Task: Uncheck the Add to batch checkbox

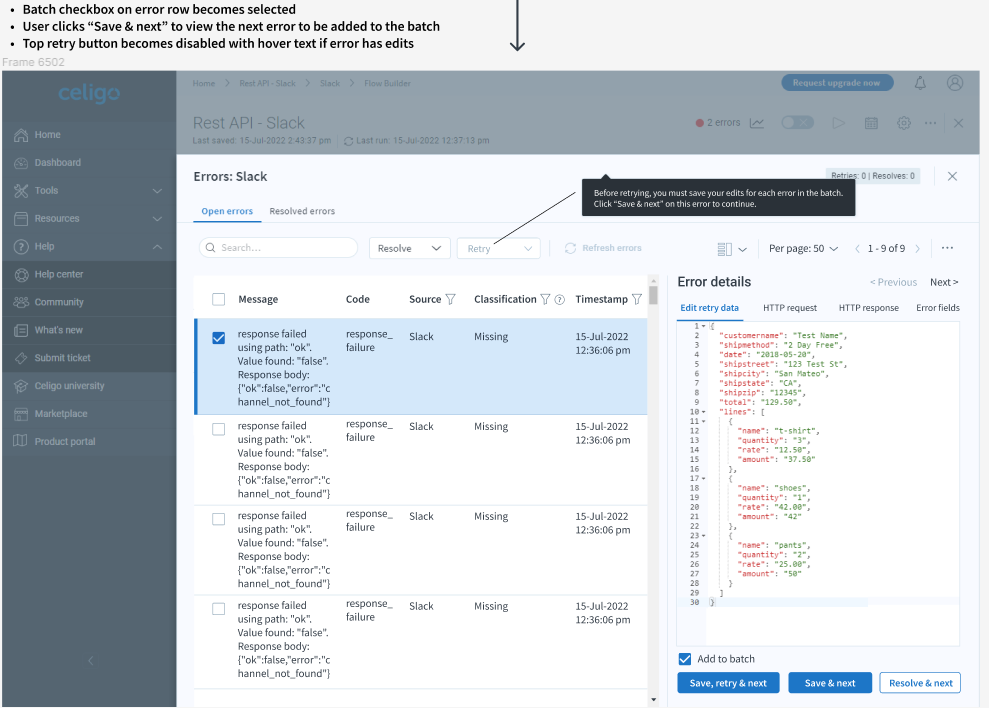Action: [685, 659]
